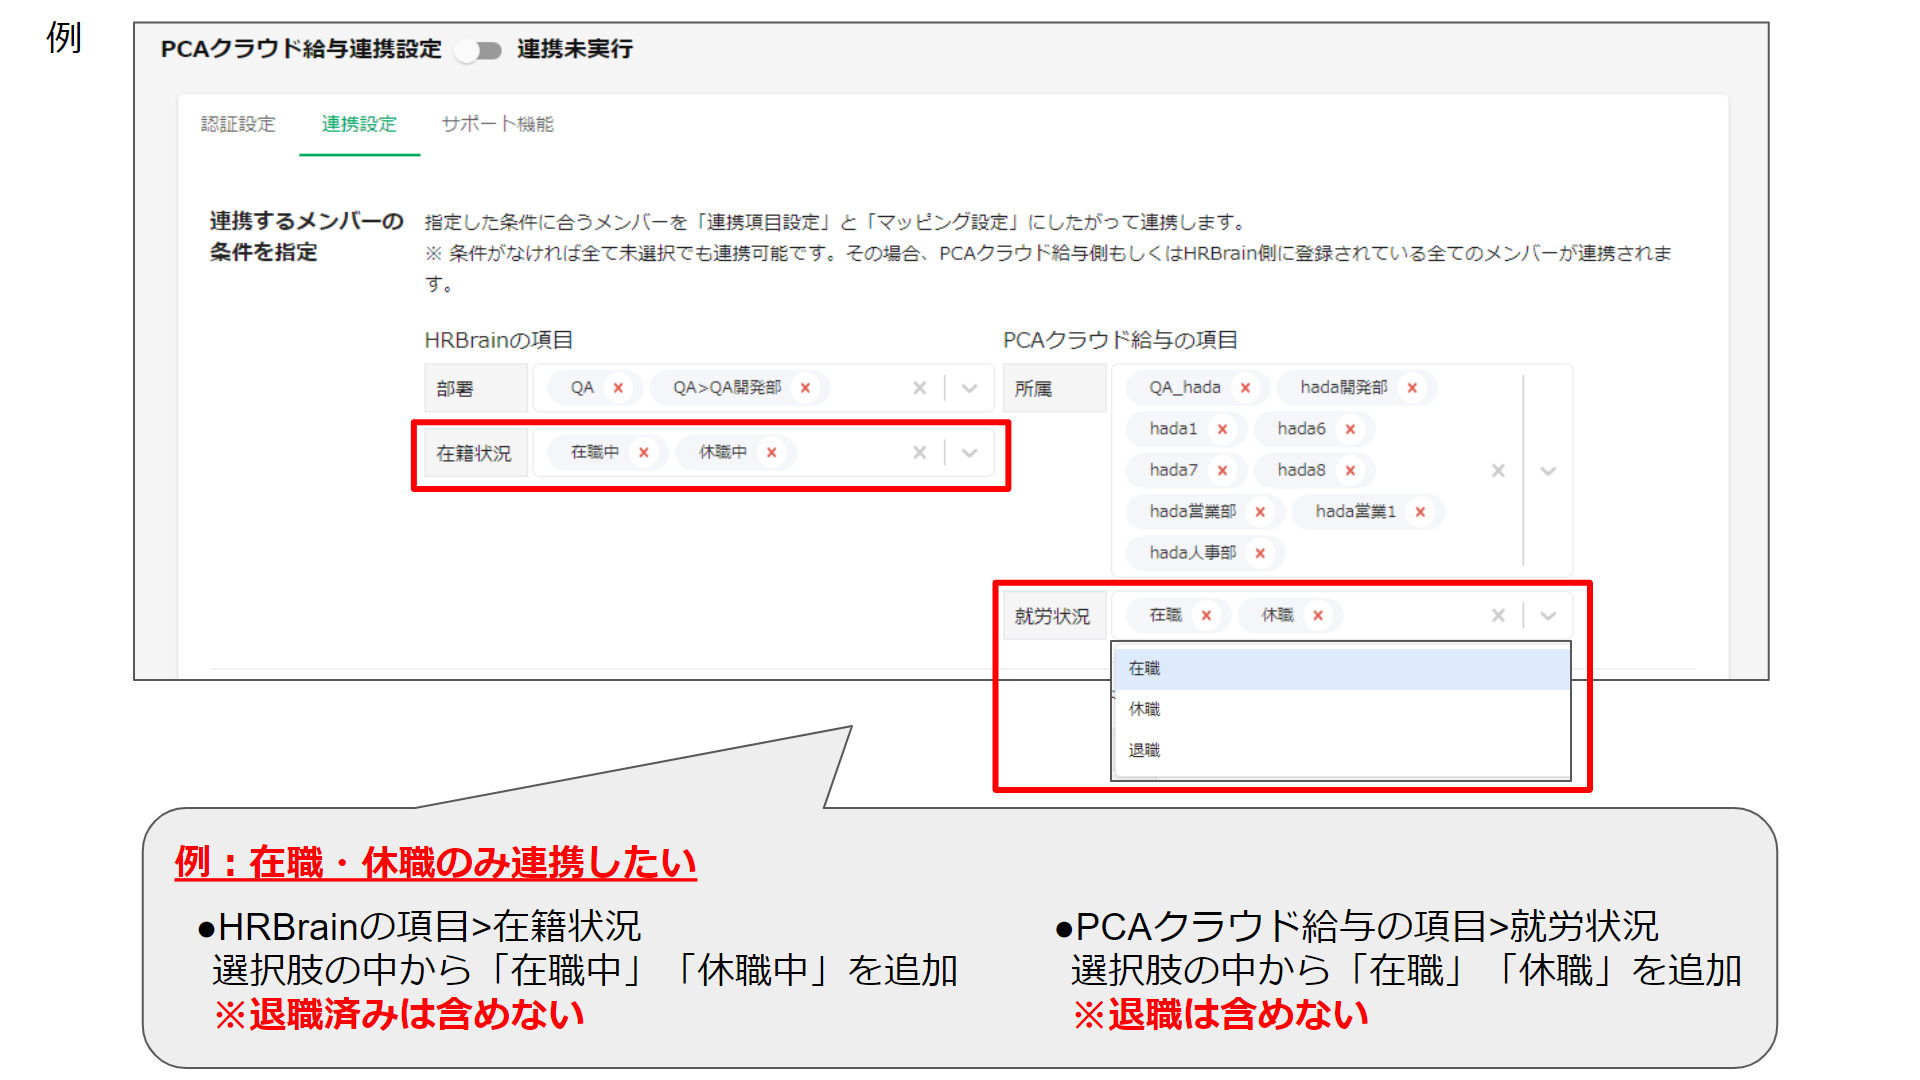Image resolution: width=1920 pixels, height=1080 pixels.
Task: Remove the 休職 tag in 就労状況
Action: point(1318,615)
